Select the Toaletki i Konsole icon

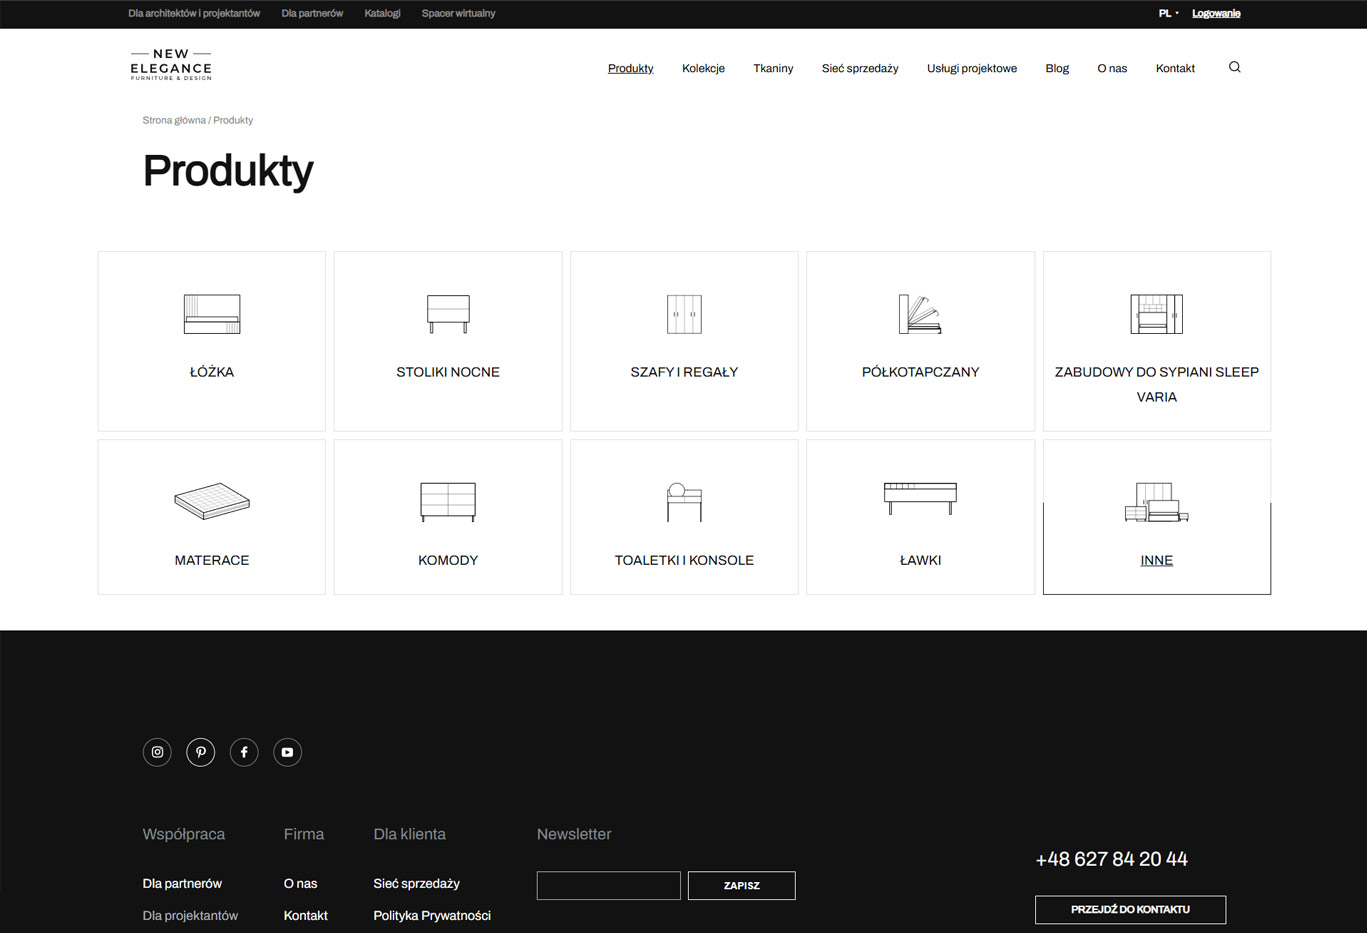pyautogui.click(x=684, y=502)
